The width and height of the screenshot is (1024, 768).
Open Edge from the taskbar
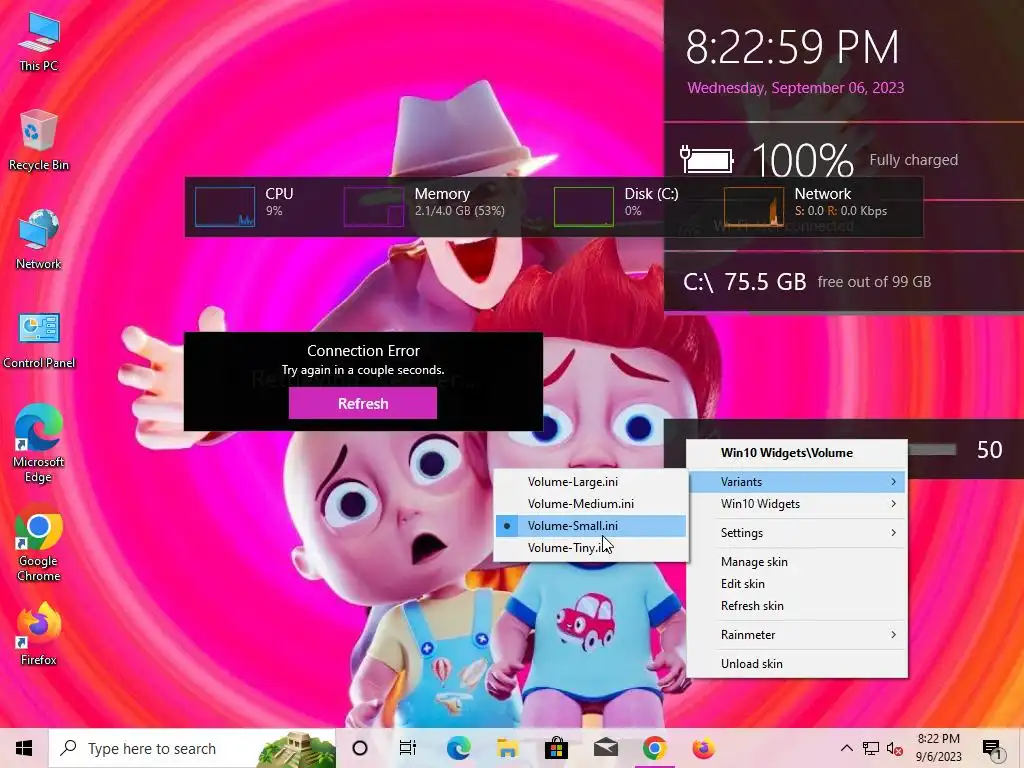[458, 748]
